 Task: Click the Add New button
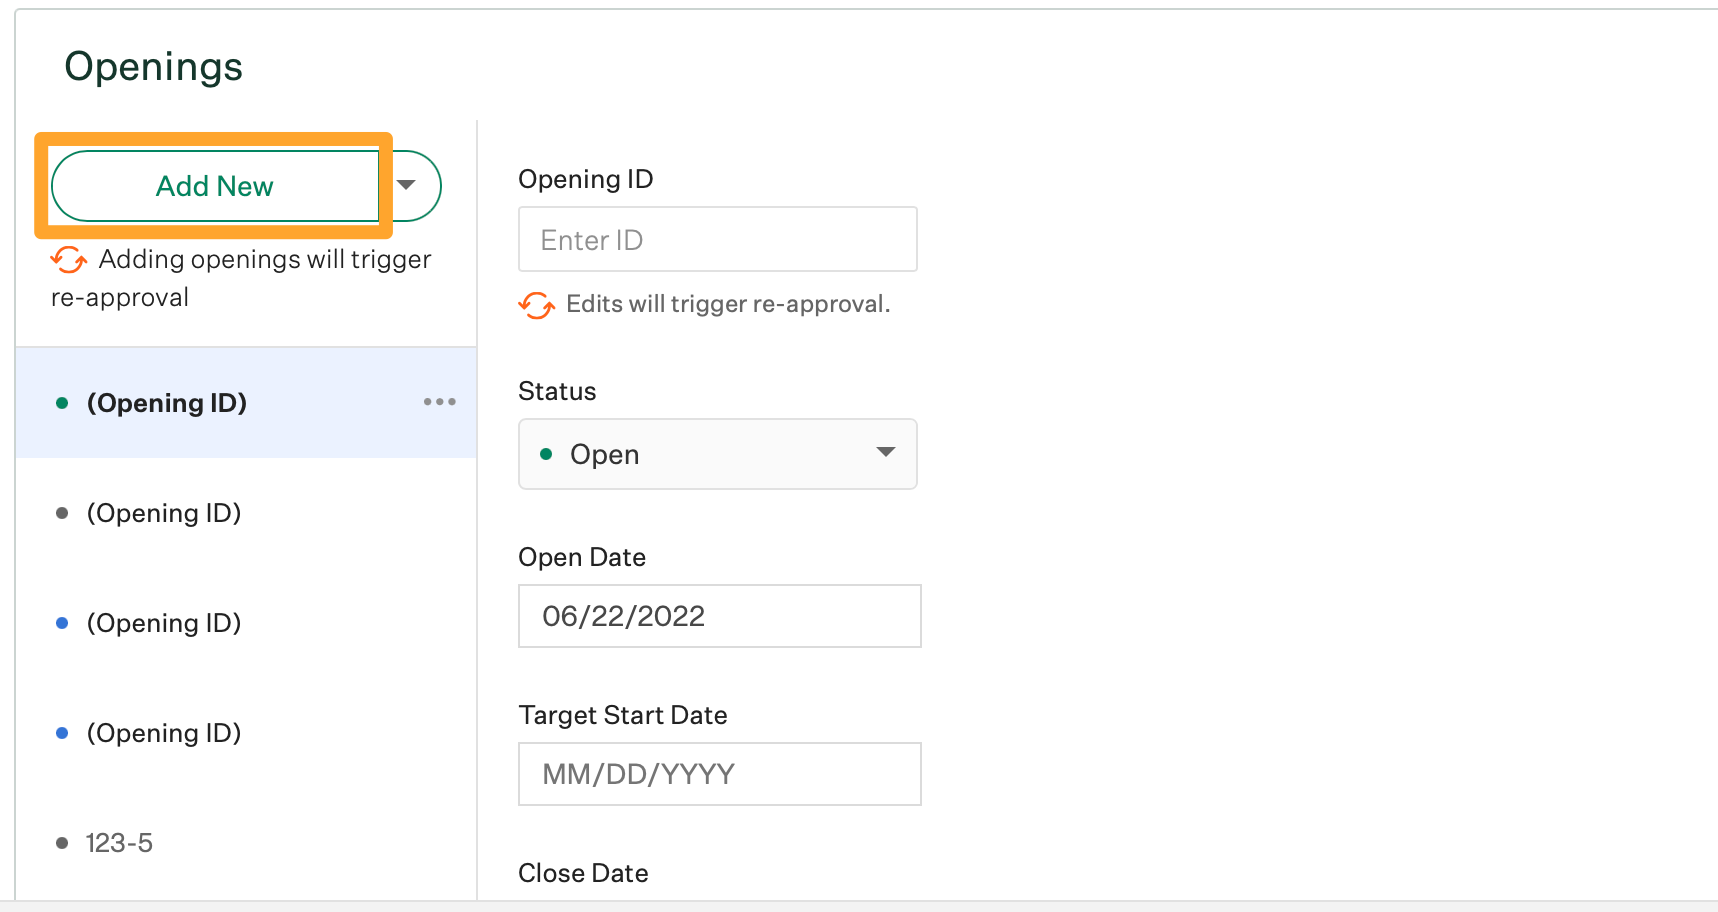[214, 186]
